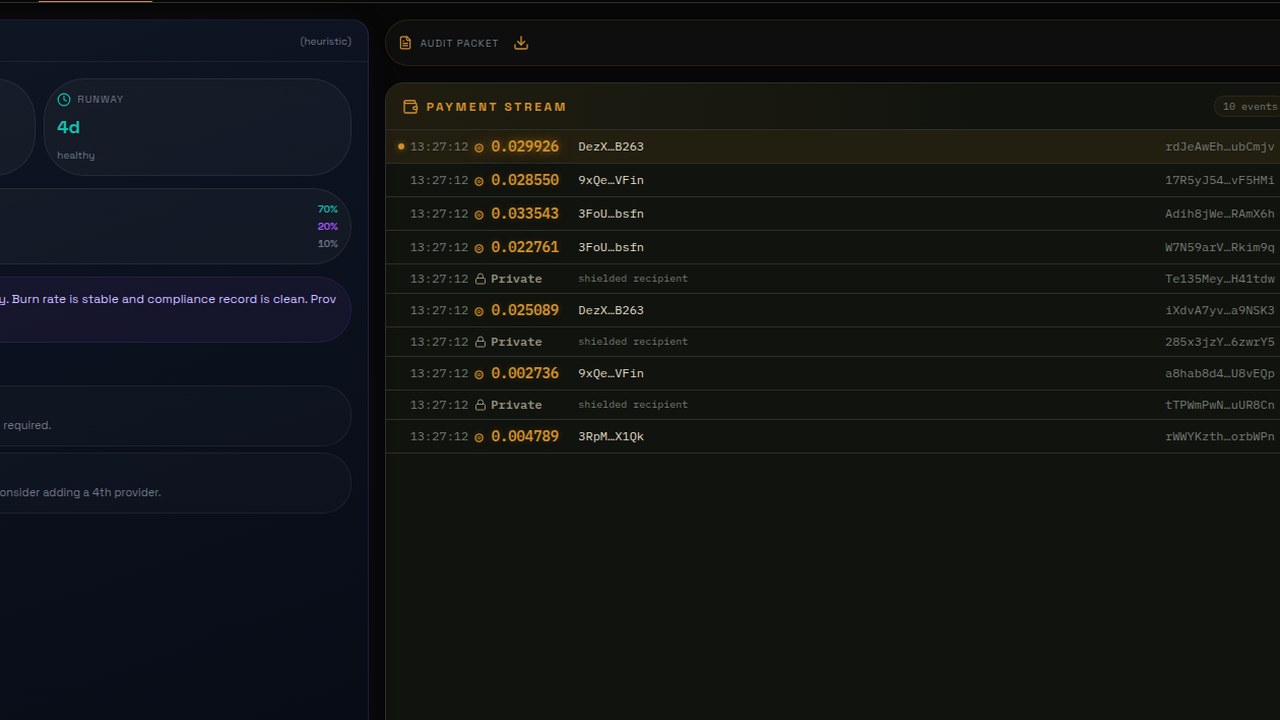Select transaction hash Adih8jWe…RAmX6h
The width and height of the screenshot is (1280, 720).
point(1220,214)
